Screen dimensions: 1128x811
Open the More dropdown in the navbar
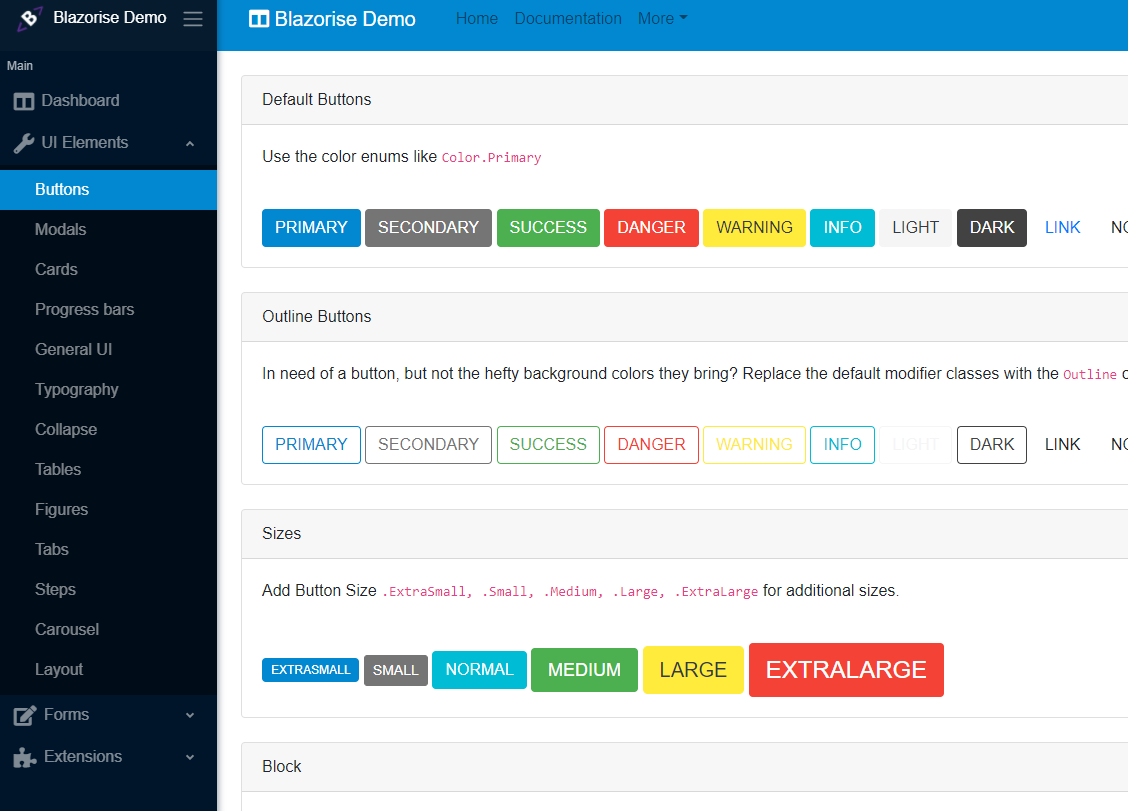coord(661,18)
